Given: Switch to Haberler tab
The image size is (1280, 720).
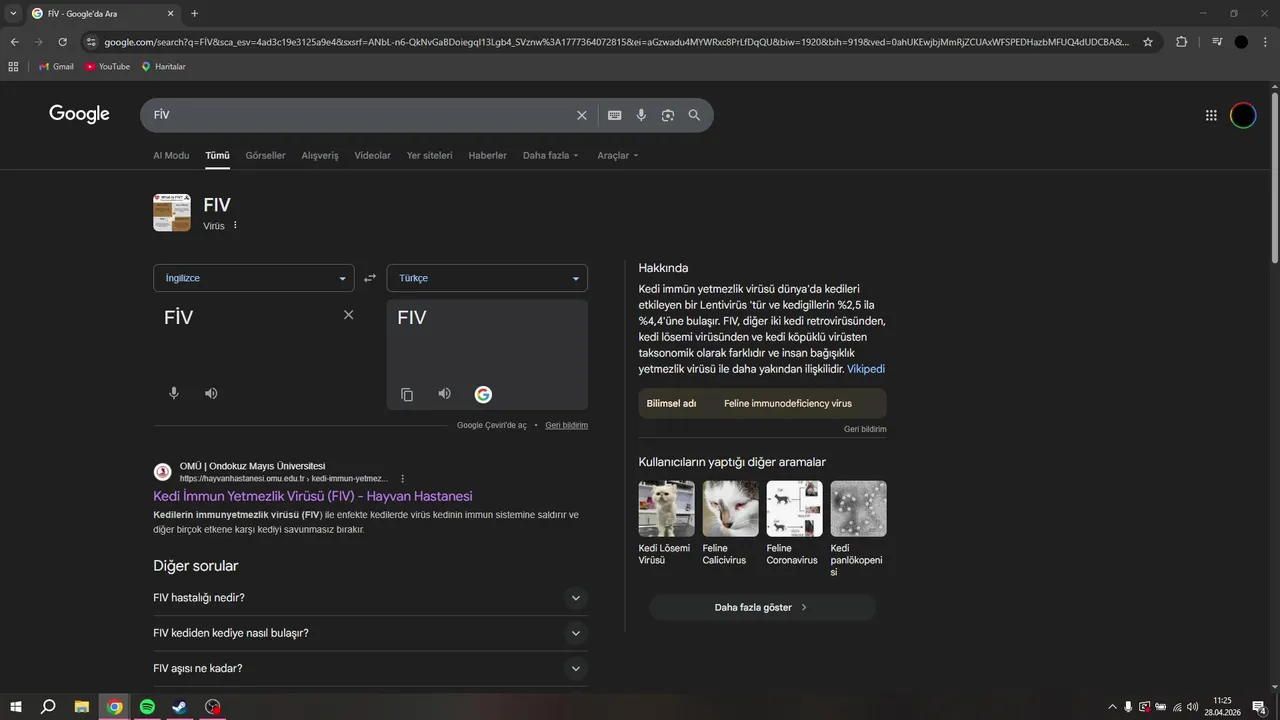Looking at the screenshot, I should pyautogui.click(x=487, y=156).
